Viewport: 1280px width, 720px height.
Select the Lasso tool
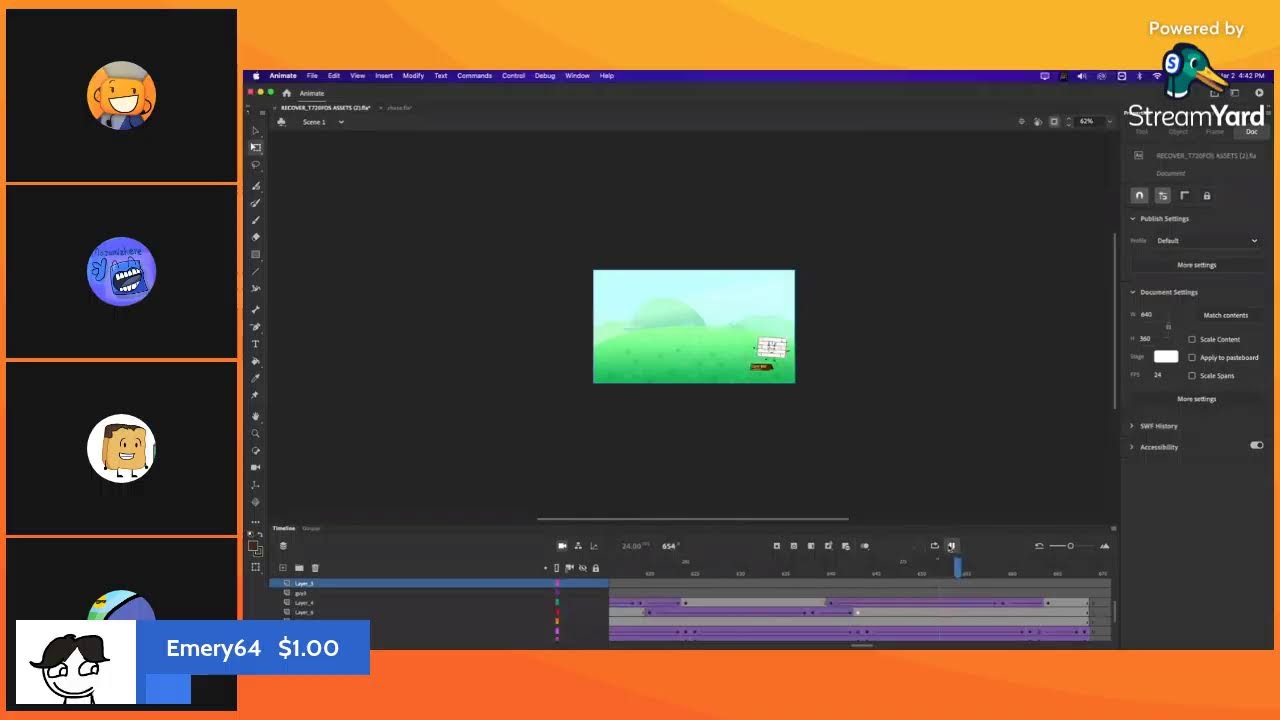pos(255,164)
